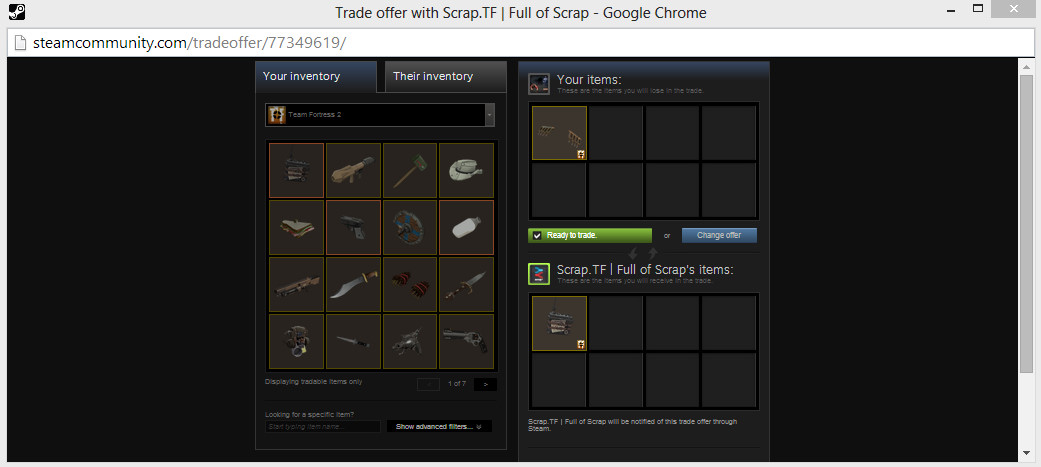Image resolution: width=1041 pixels, height=467 pixels.
Task: Click the page vertical scrollbar thumb
Action: (x=1026, y=224)
